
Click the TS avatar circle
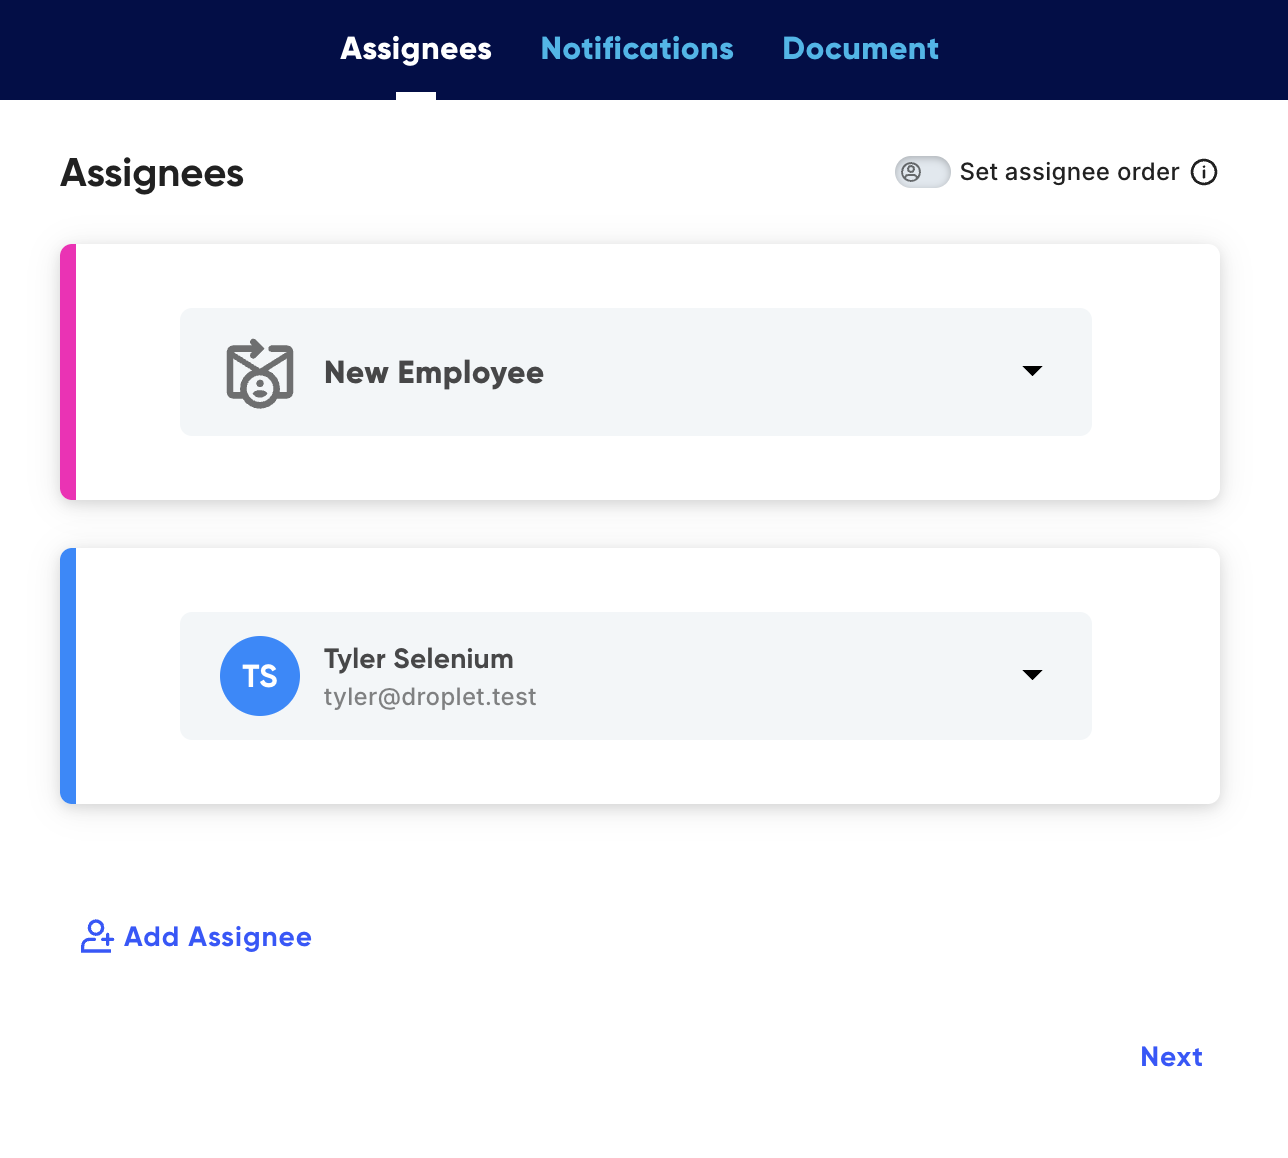pos(260,676)
